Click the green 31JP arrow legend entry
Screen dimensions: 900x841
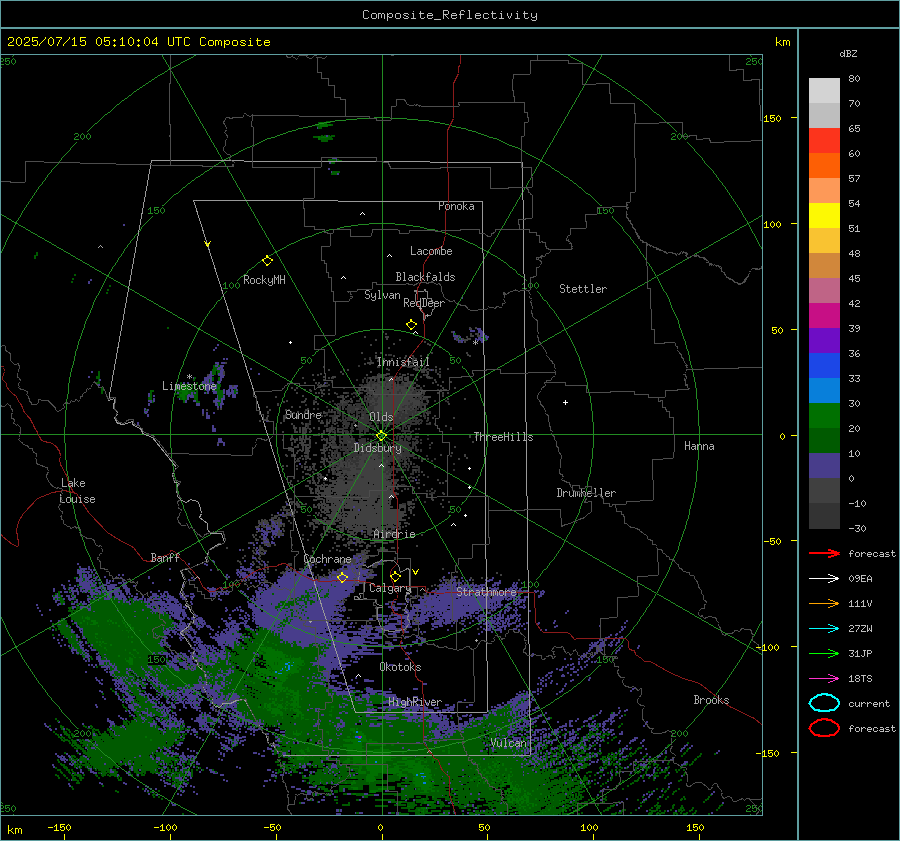(824, 653)
